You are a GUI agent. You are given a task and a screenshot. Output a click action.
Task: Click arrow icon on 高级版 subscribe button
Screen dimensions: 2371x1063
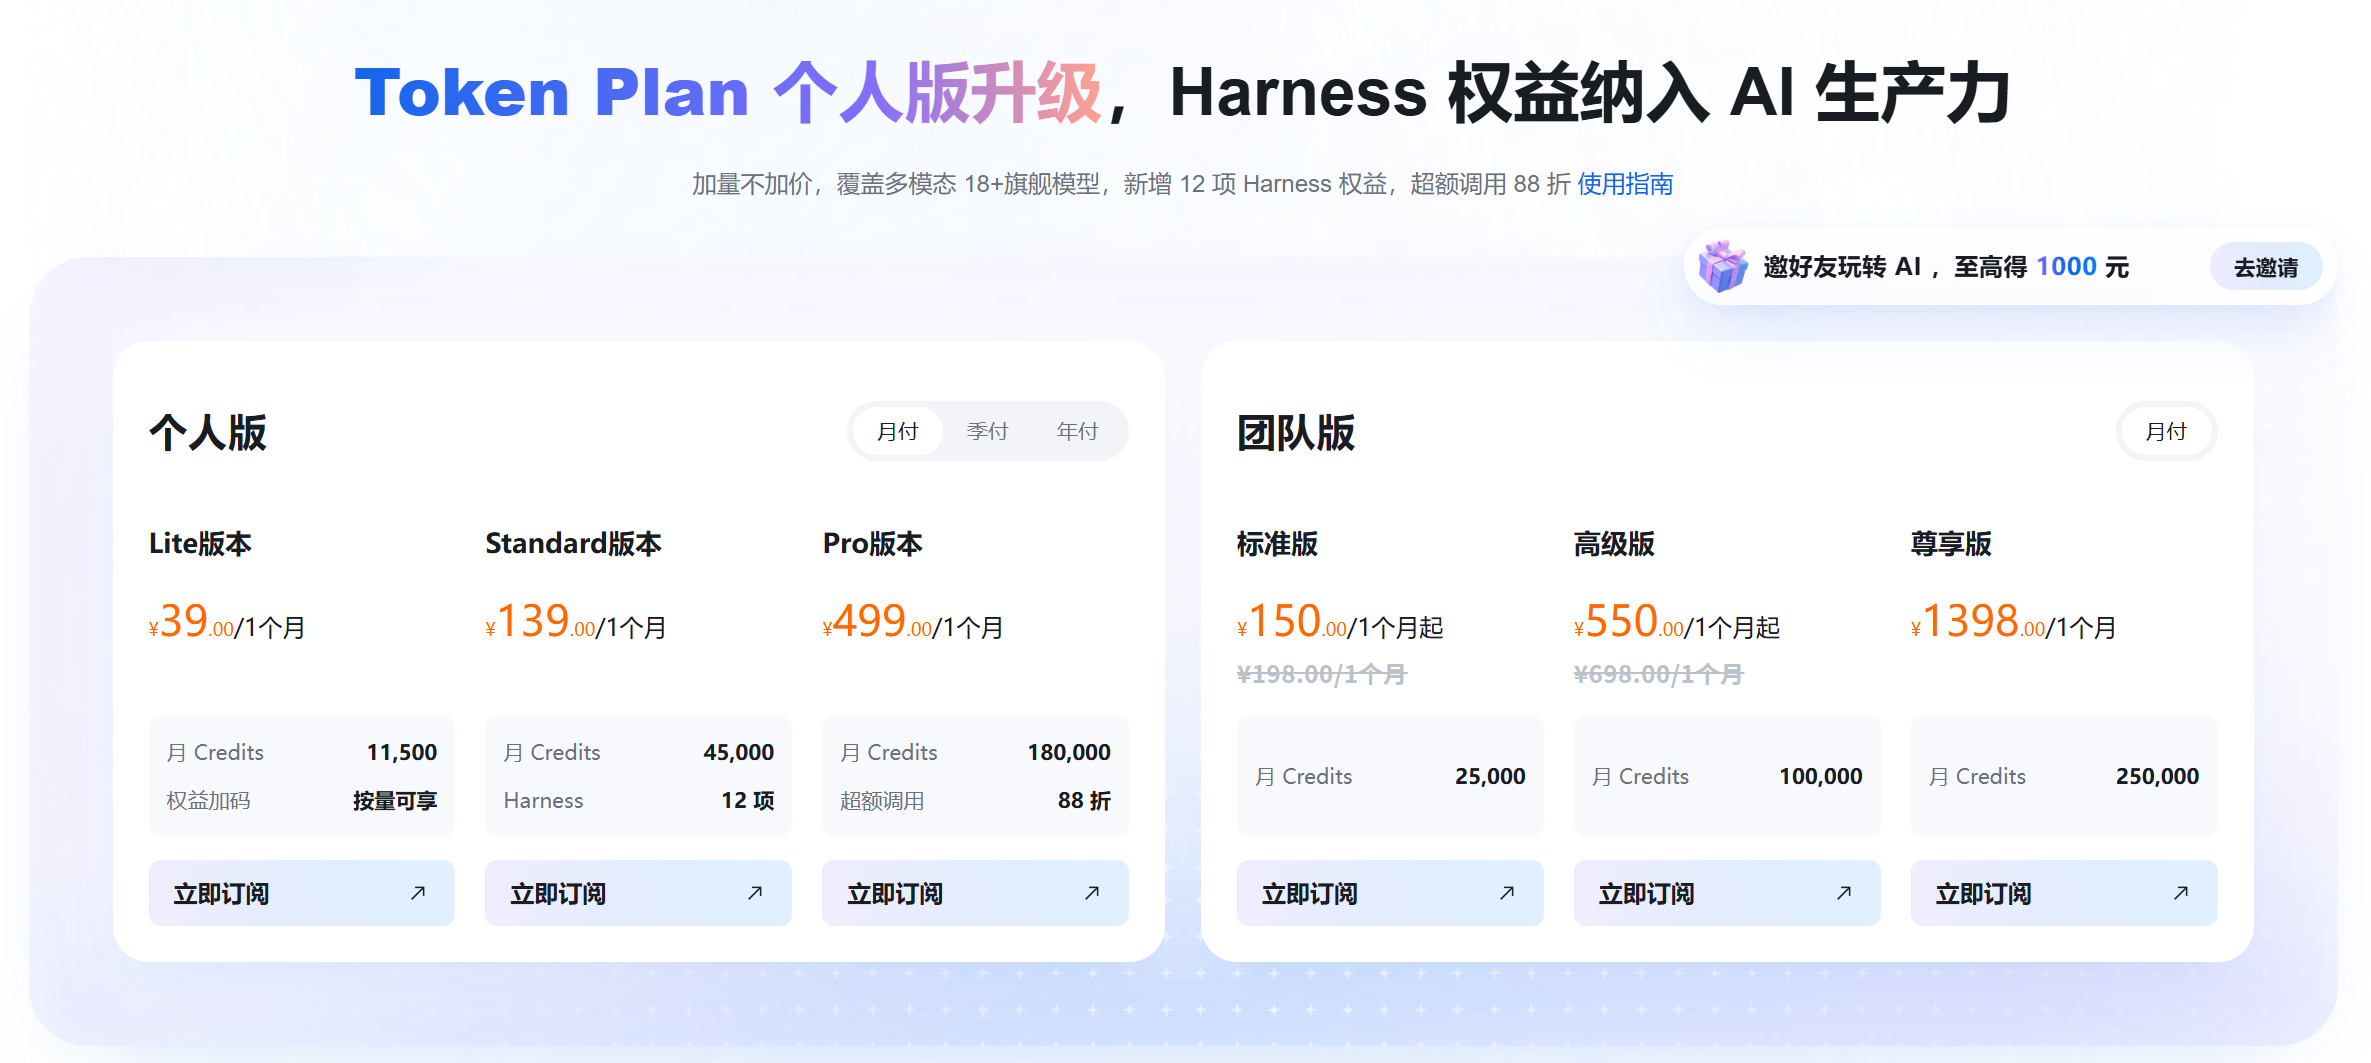1844,893
